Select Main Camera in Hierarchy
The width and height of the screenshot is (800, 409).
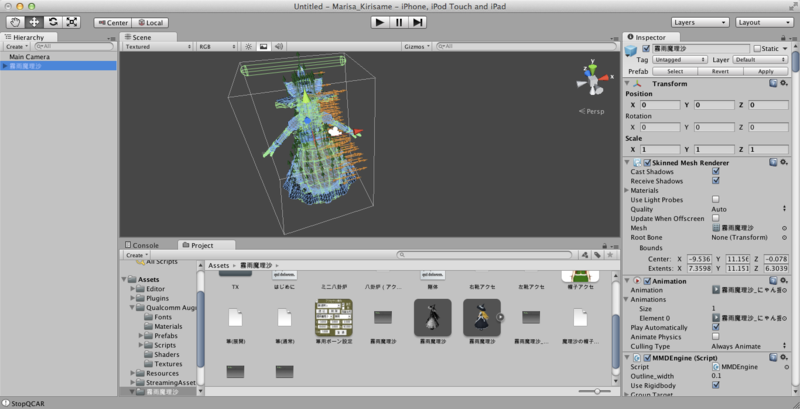[x=30, y=57]
